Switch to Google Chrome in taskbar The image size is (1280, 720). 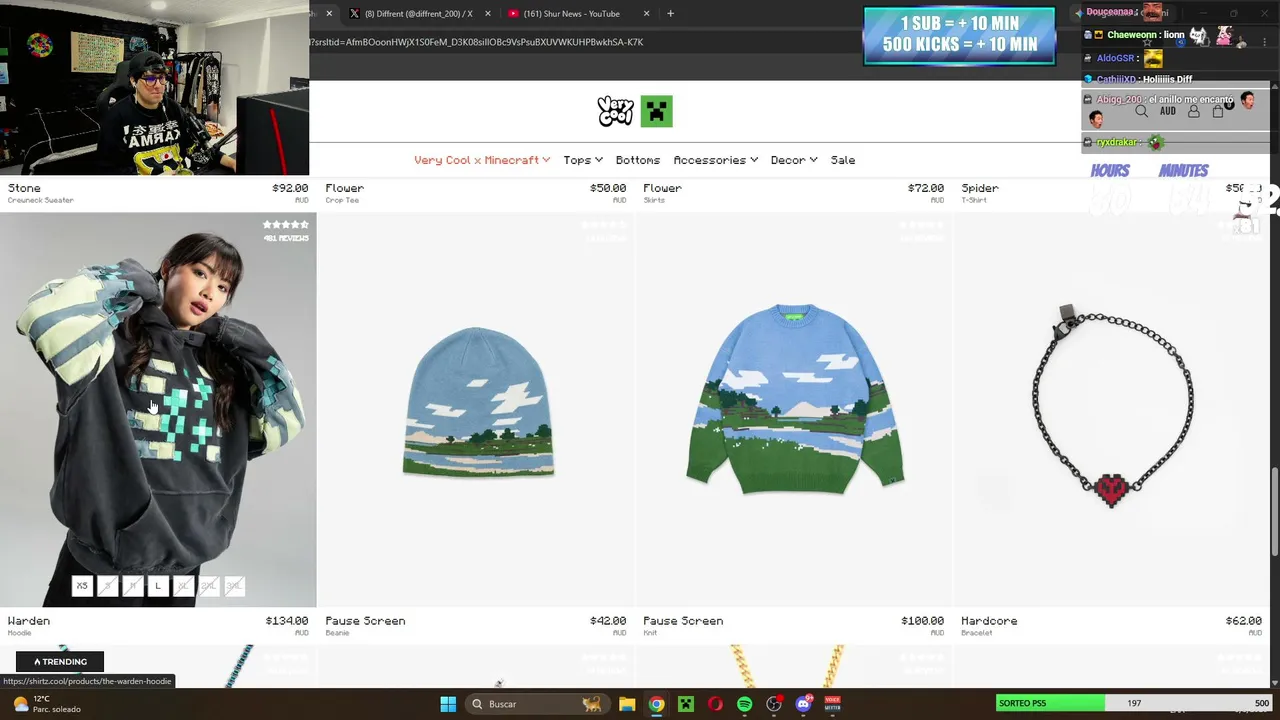click(x=656, y=704)
